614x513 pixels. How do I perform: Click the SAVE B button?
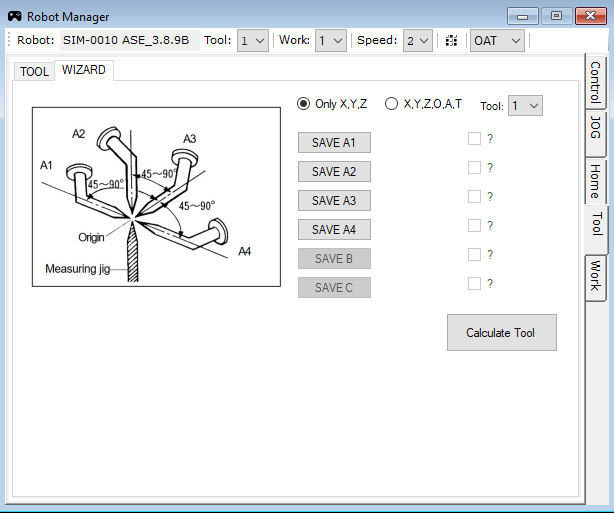(334, 258)
